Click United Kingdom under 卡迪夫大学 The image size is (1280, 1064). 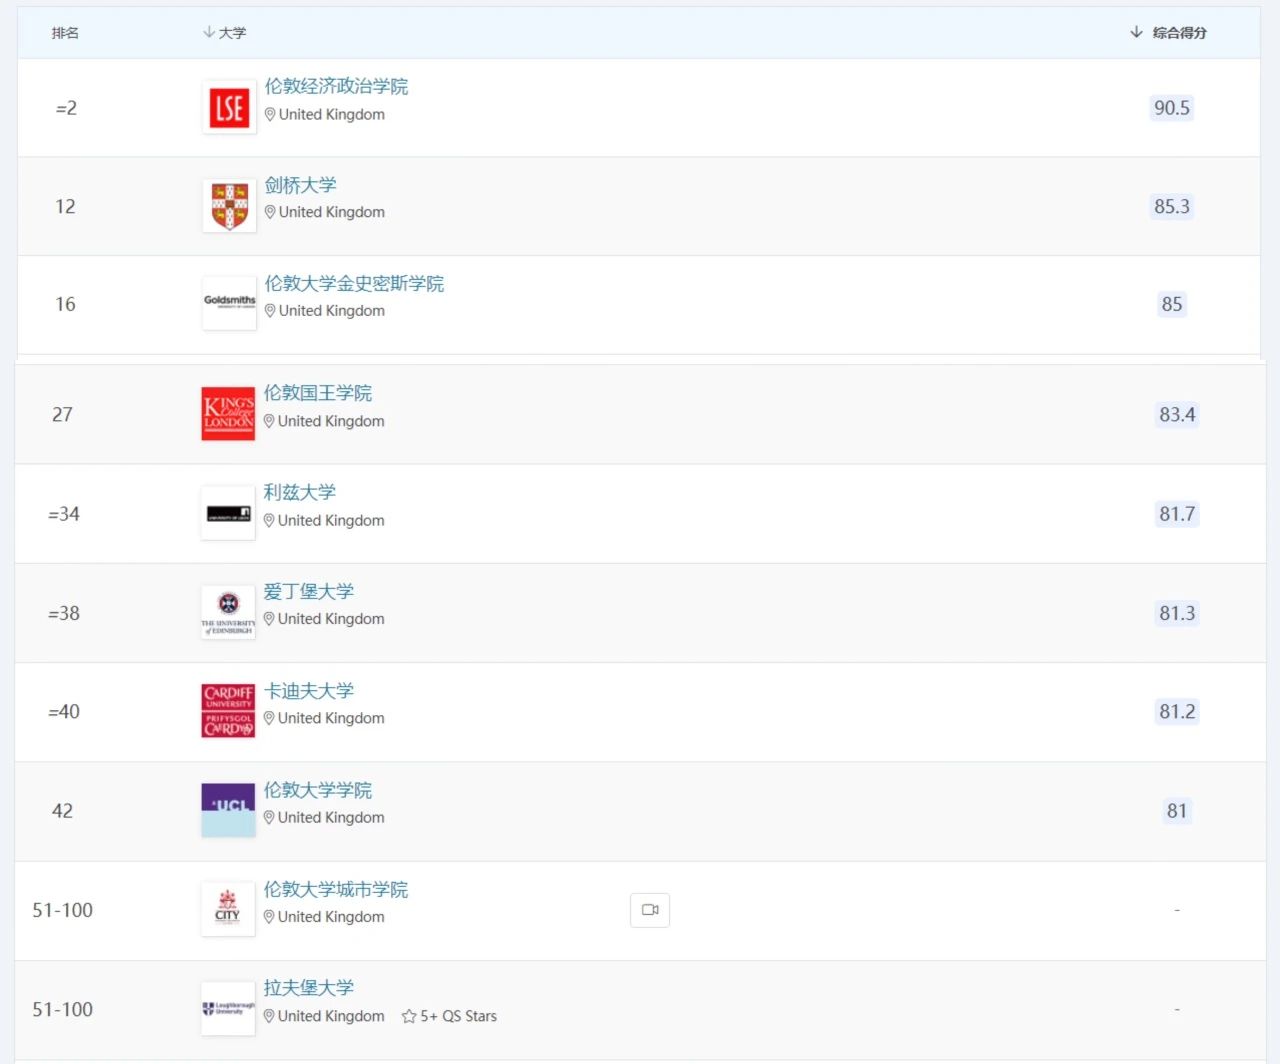coord(331,718)
